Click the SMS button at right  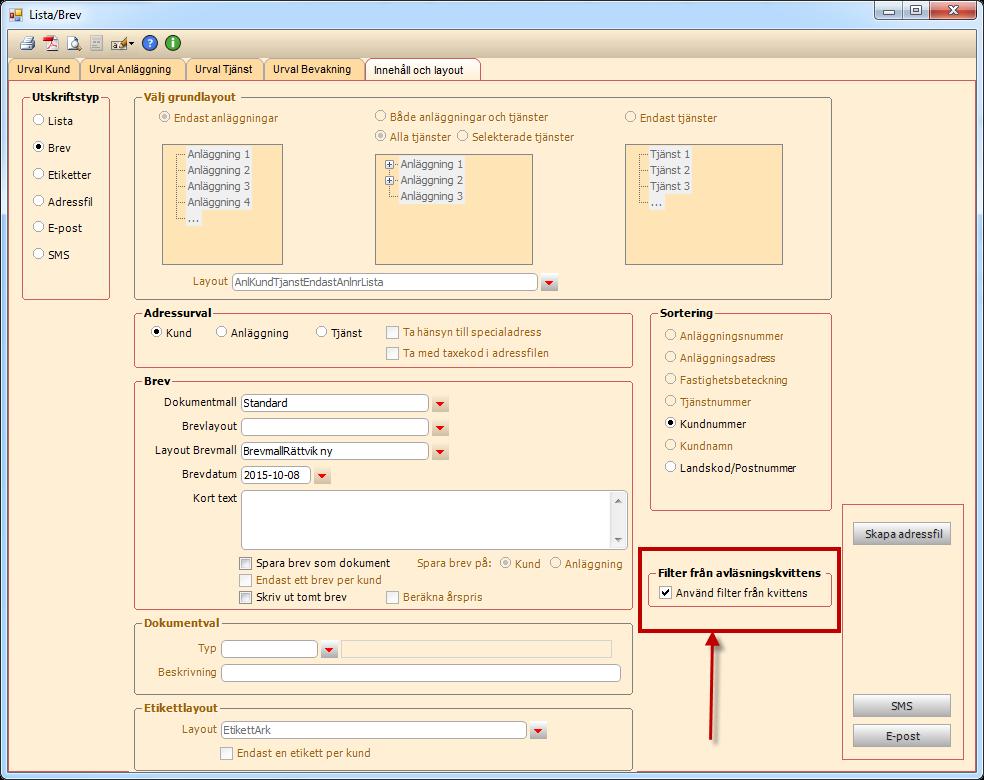pos(902,706)
